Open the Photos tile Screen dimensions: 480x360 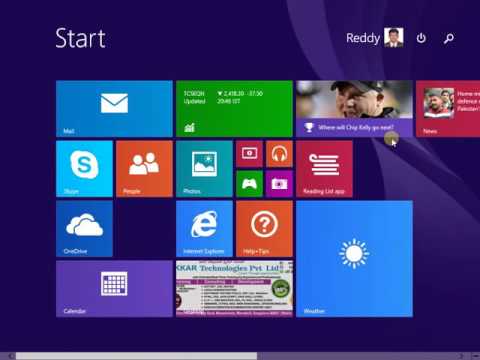(204, 169)
